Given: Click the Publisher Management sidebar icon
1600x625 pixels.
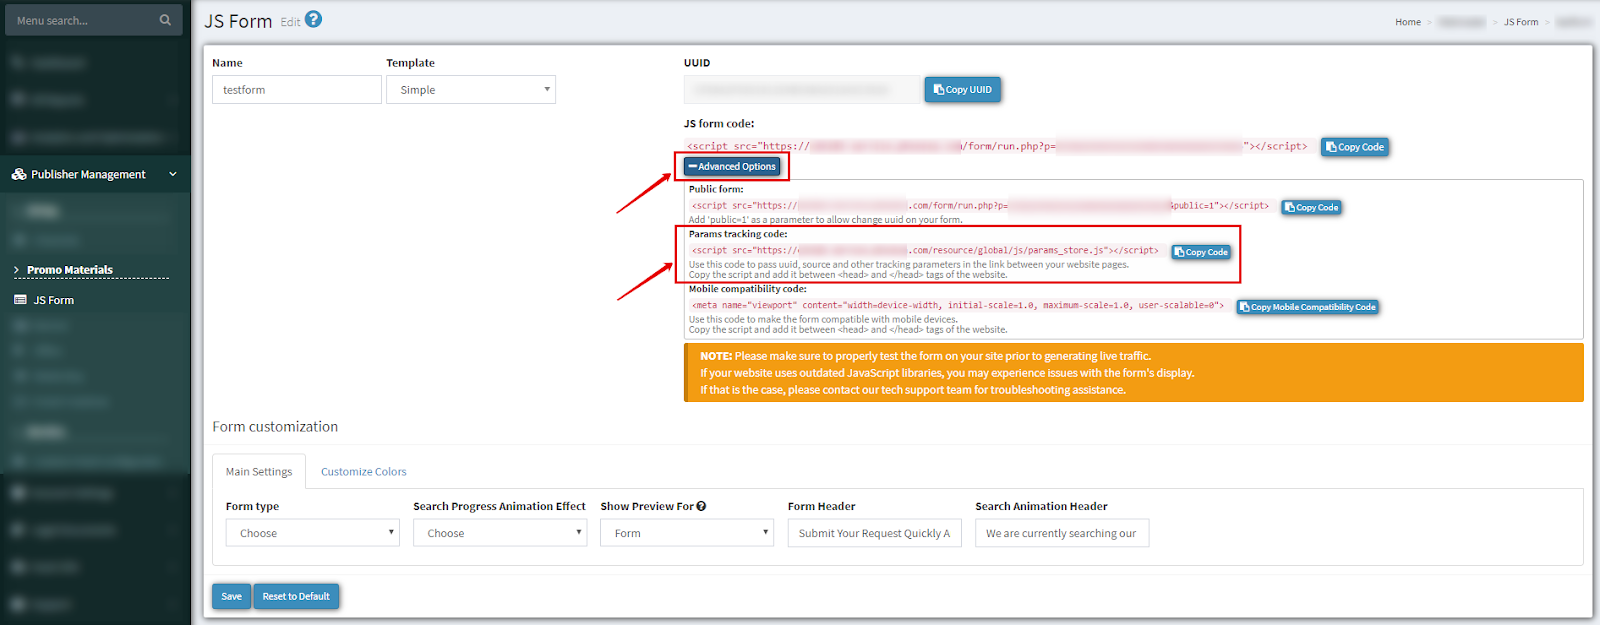Looking at the screenshot, I should point(19,174).
